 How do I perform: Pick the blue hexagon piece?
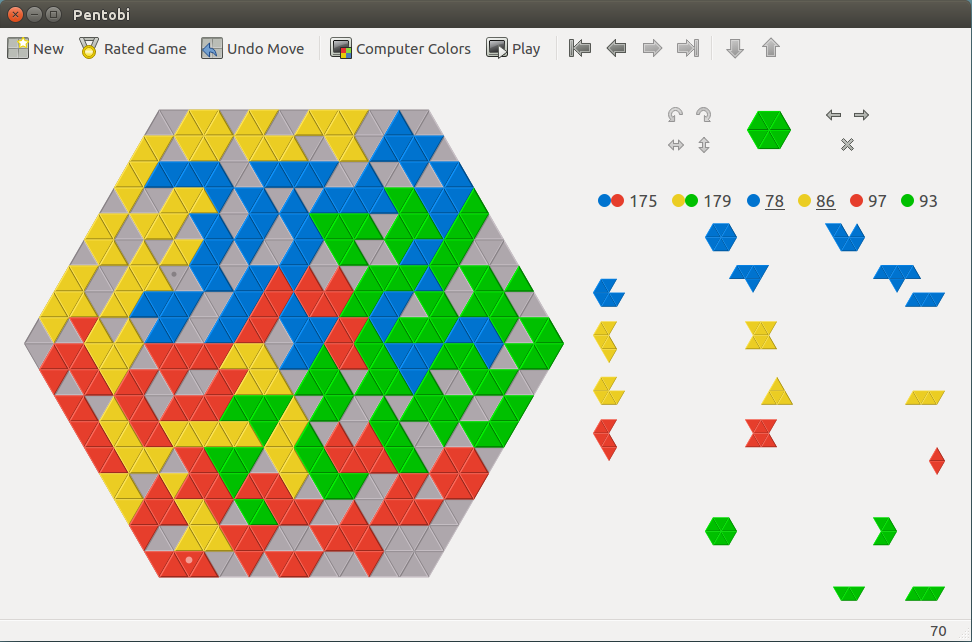click(x=720, y=237)
